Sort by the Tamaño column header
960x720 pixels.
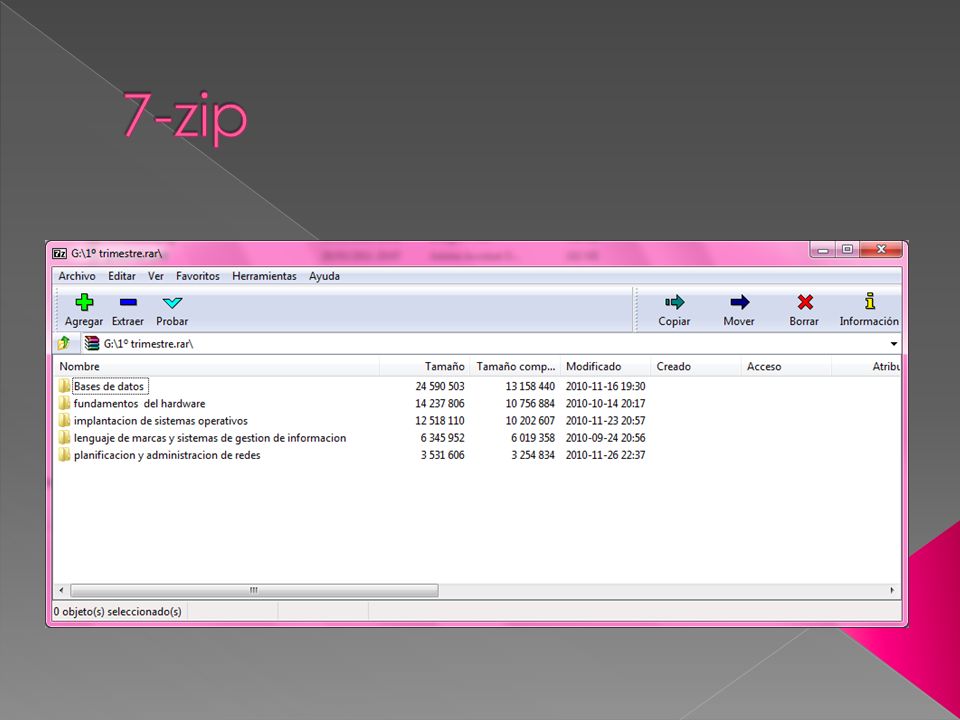coord(424,366)
